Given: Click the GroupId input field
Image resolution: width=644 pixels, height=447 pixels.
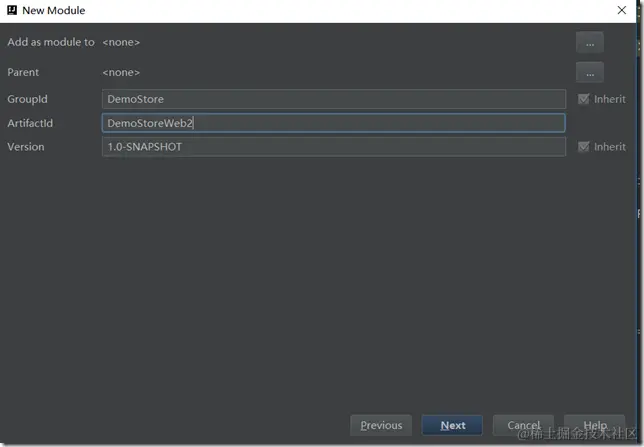Looking at the screenshot, I should pos(334,99).
